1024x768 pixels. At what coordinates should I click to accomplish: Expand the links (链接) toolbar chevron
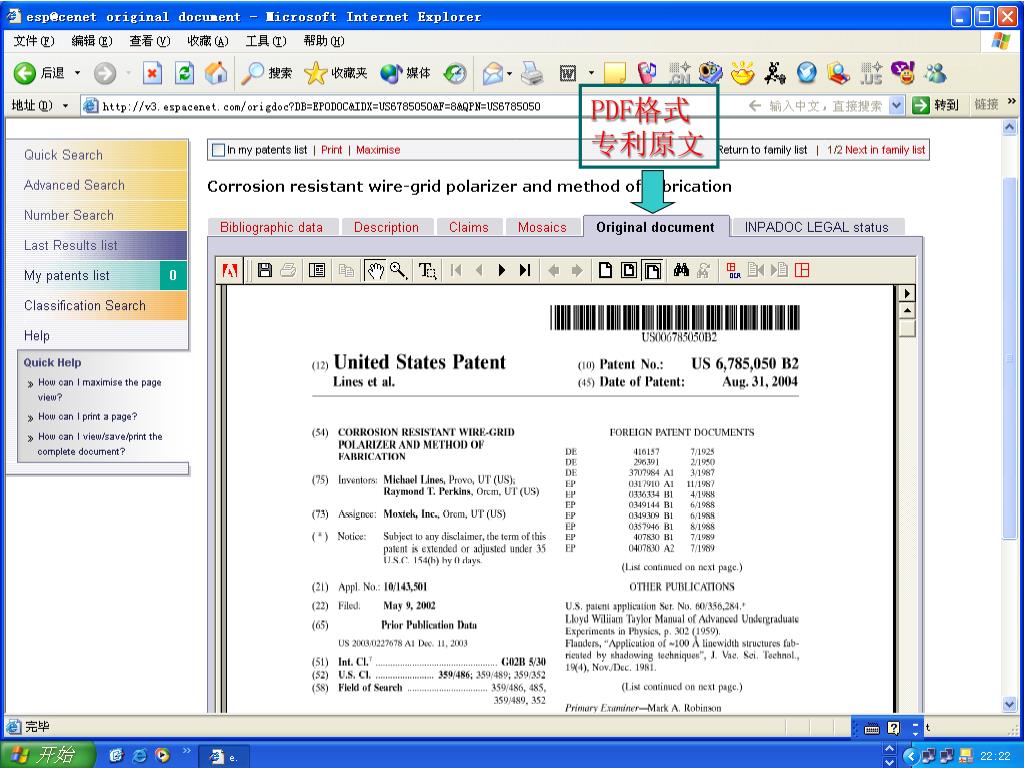coord(1012,102)
